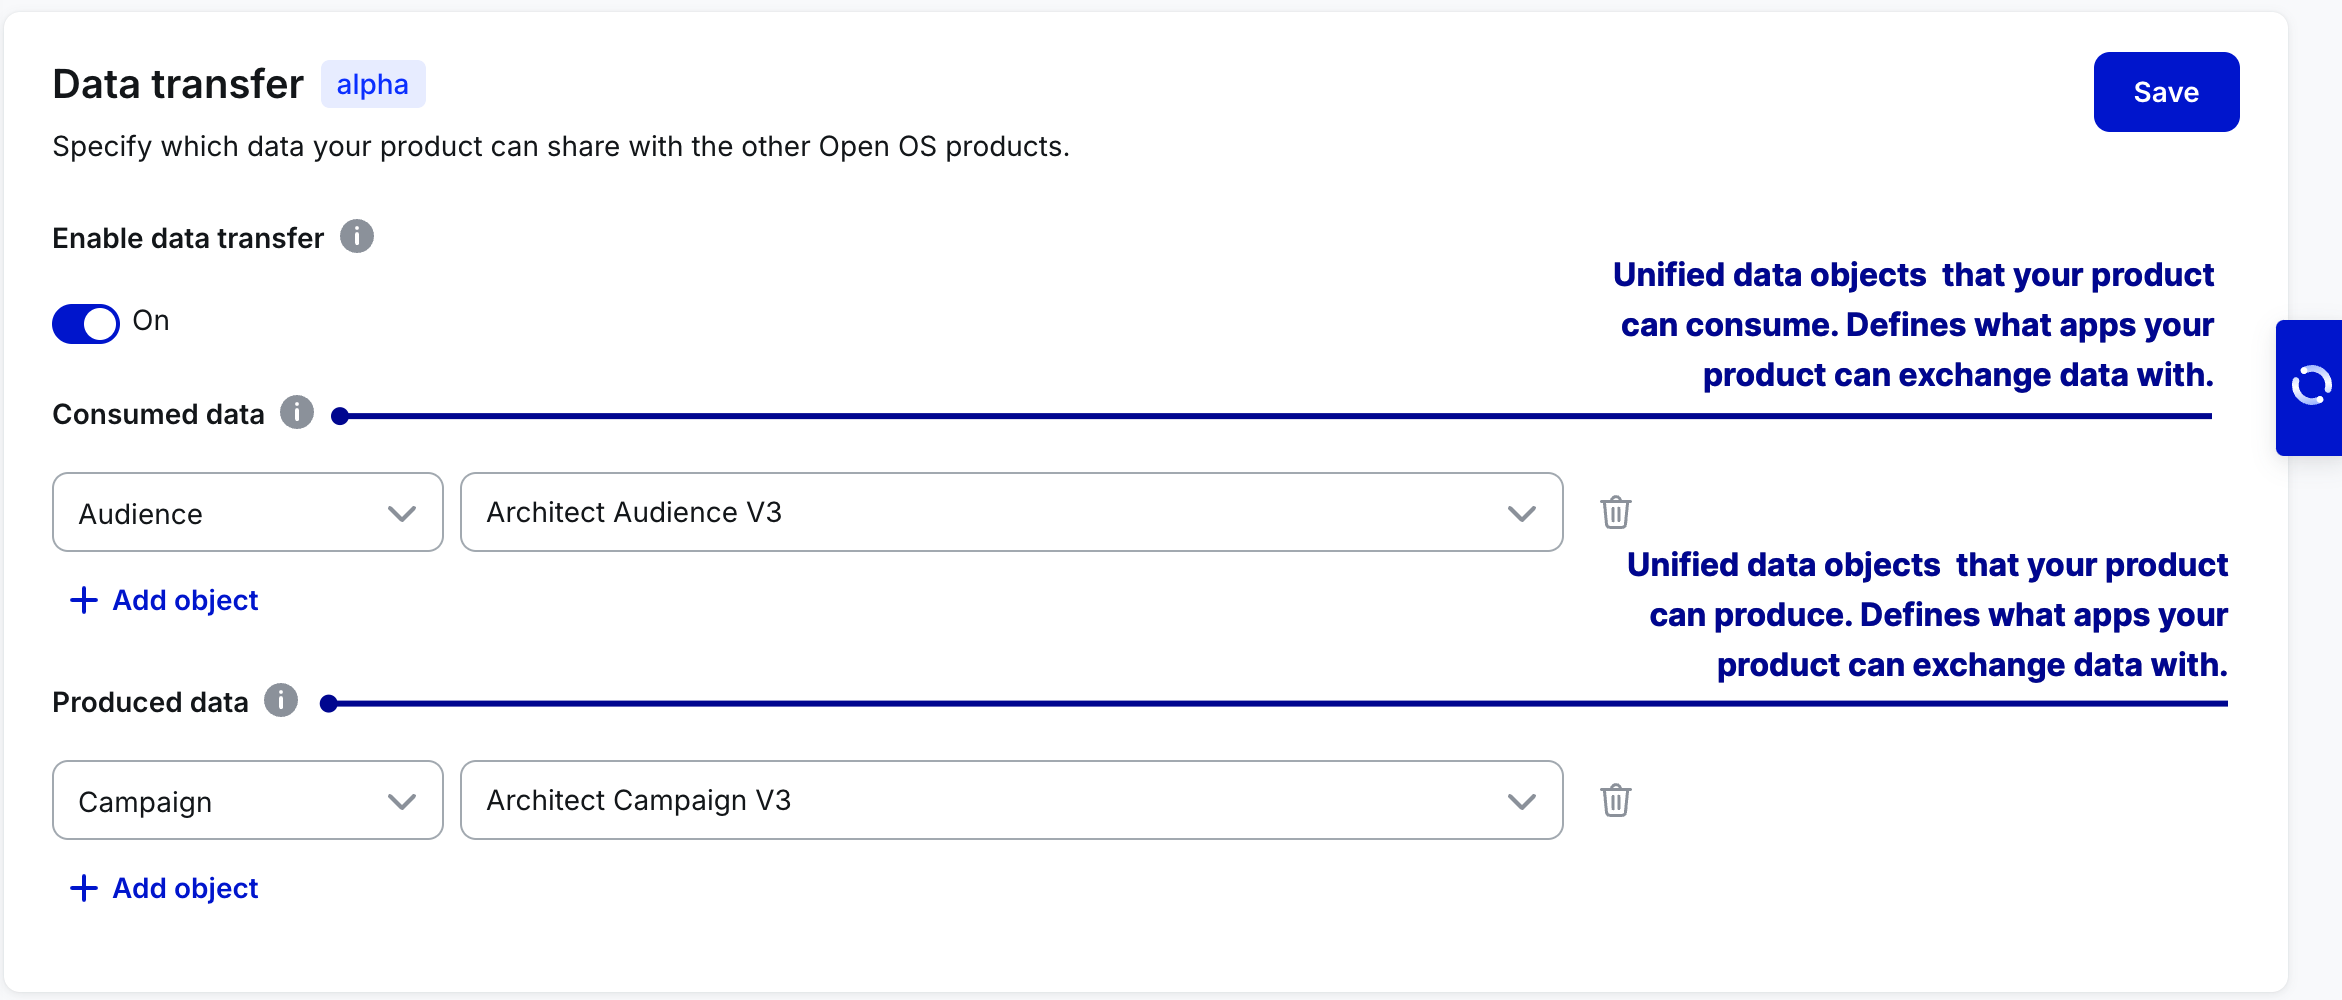Open the Campaign object type dropdown

[247, 800]
